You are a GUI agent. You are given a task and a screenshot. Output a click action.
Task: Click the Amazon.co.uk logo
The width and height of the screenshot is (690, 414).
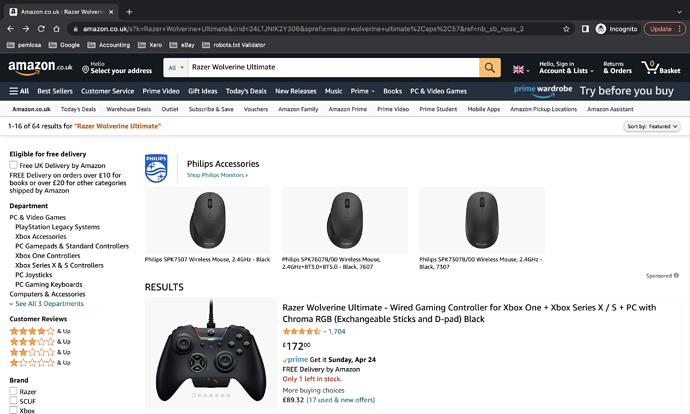tap(38, 68)
